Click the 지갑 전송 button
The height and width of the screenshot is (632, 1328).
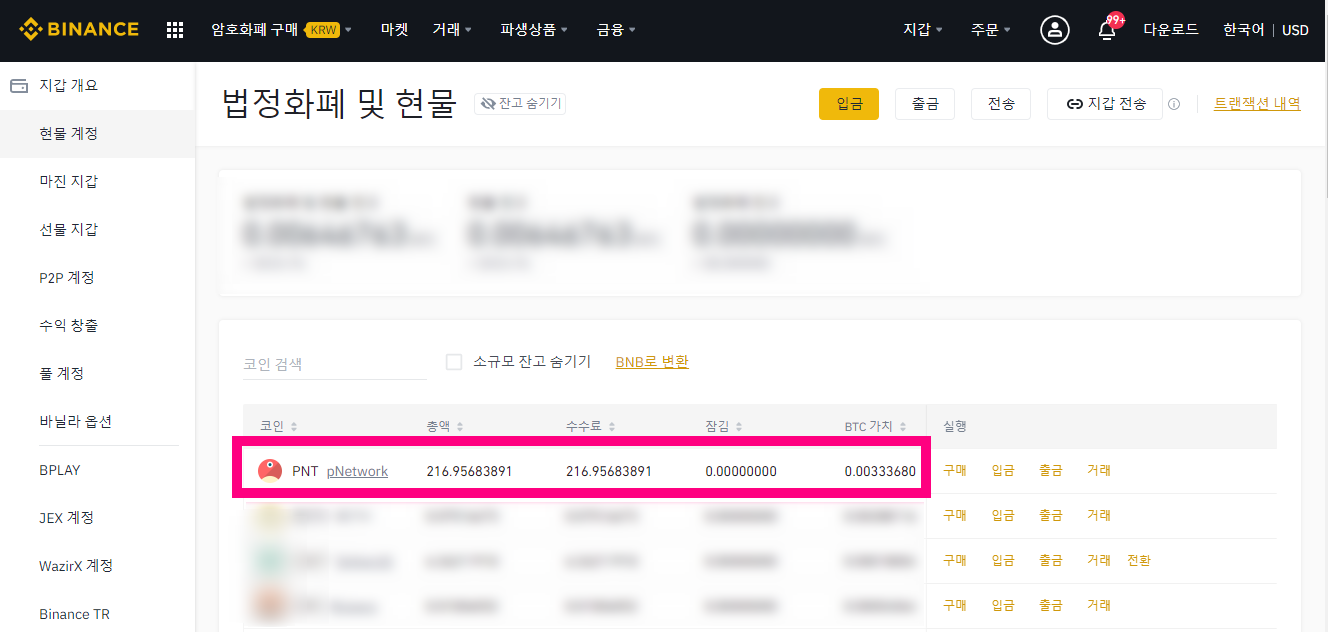click(x=1105, y=104)
